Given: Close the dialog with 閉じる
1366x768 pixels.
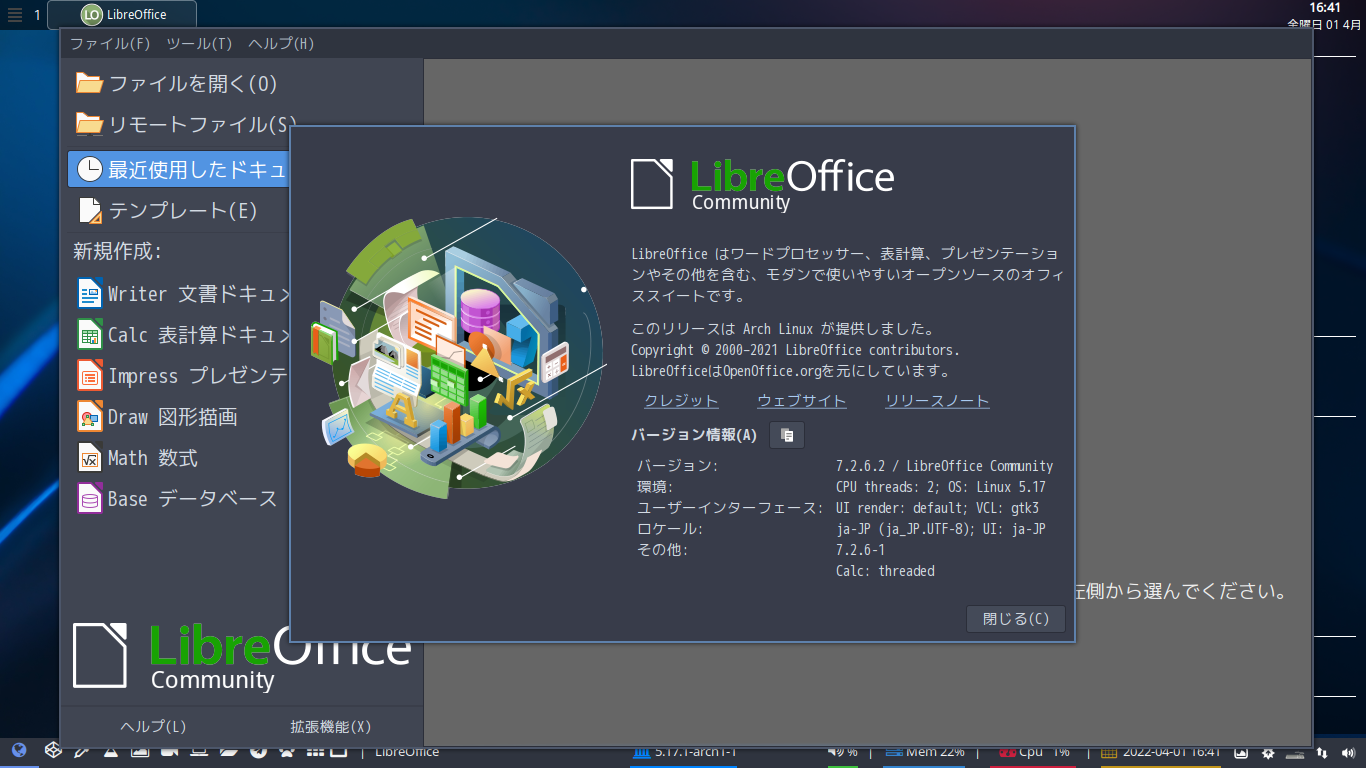Looking at the screenshot, I should pyautogui.click(x=1015, y=618).
